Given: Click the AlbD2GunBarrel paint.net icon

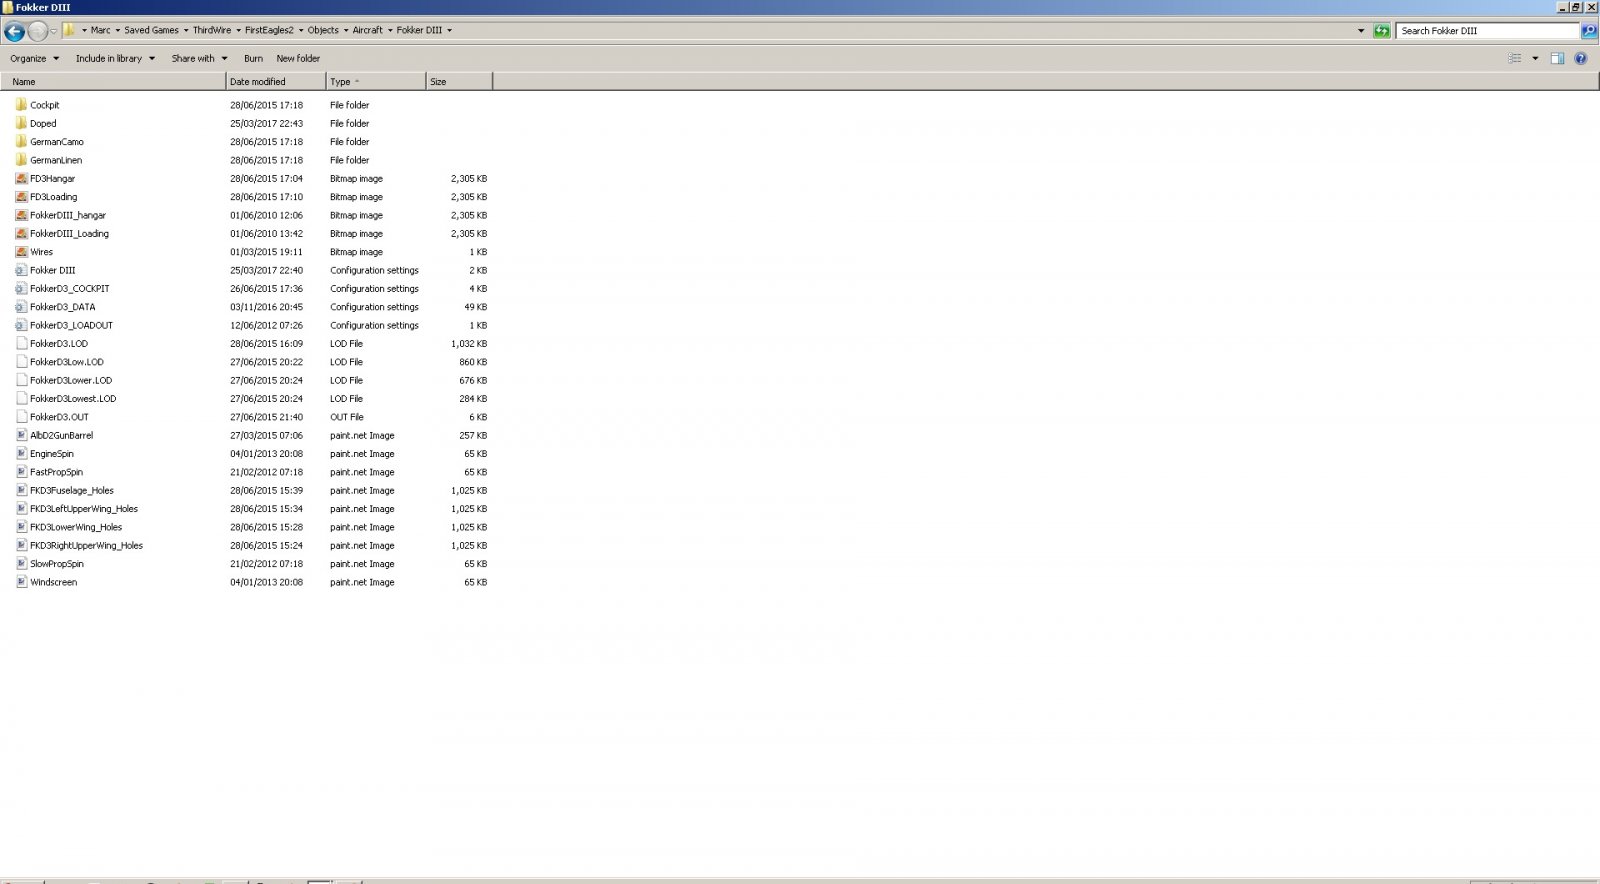Looking at the screenshot, I should pos(21,435).
